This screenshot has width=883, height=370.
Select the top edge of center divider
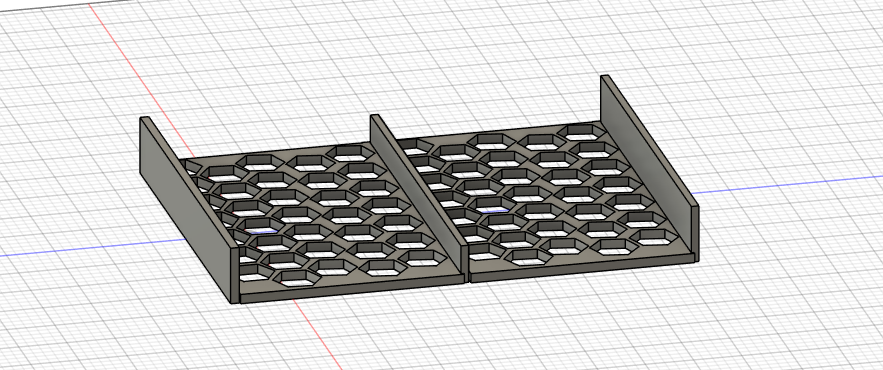[x=420, y=180]
